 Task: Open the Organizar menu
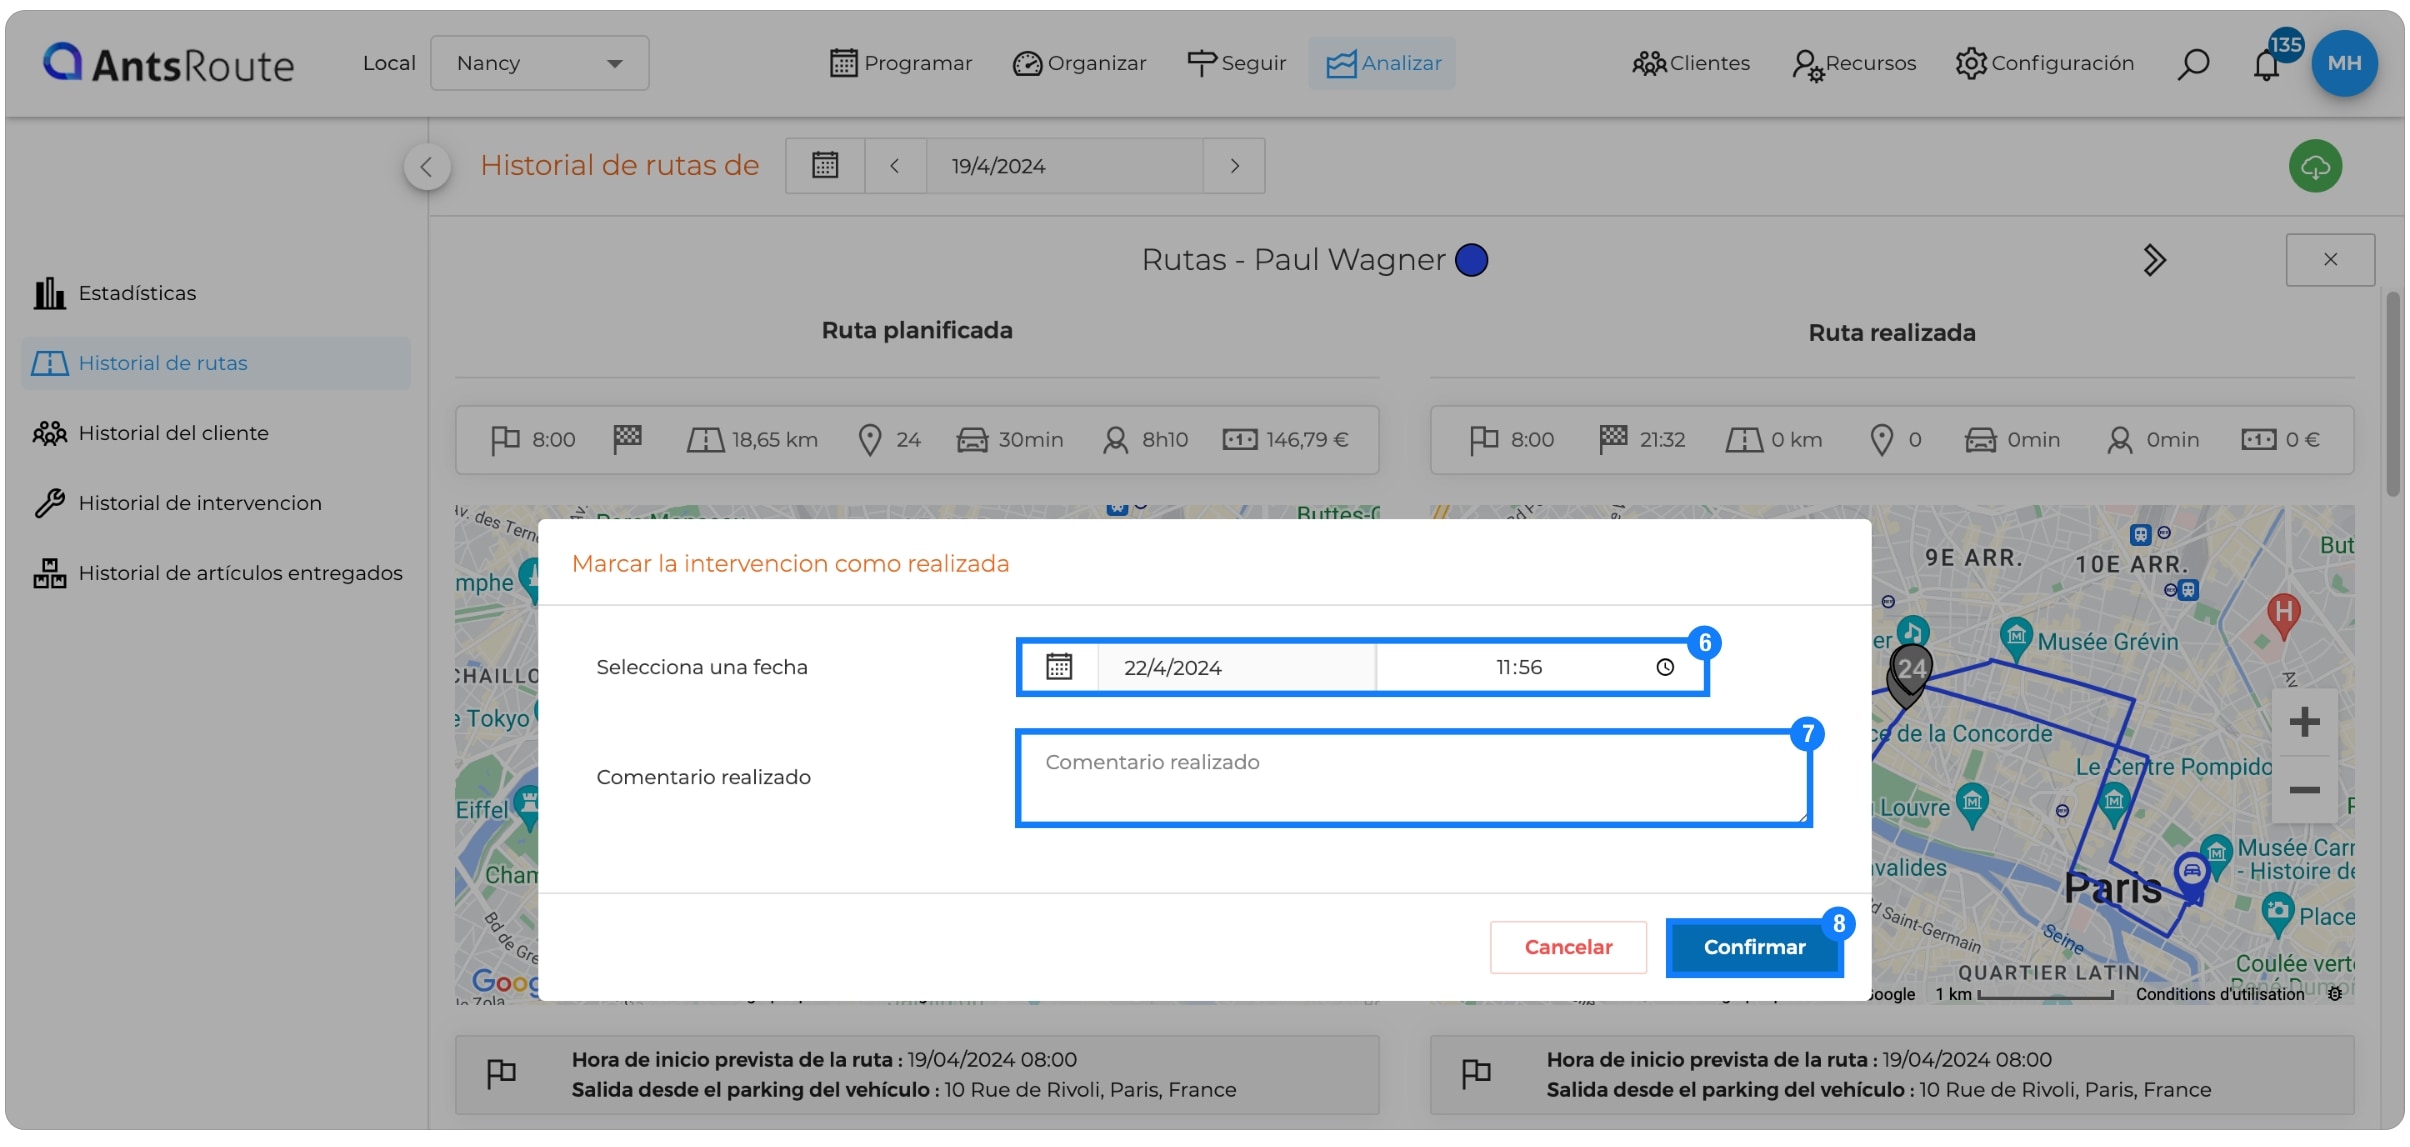1079,63
